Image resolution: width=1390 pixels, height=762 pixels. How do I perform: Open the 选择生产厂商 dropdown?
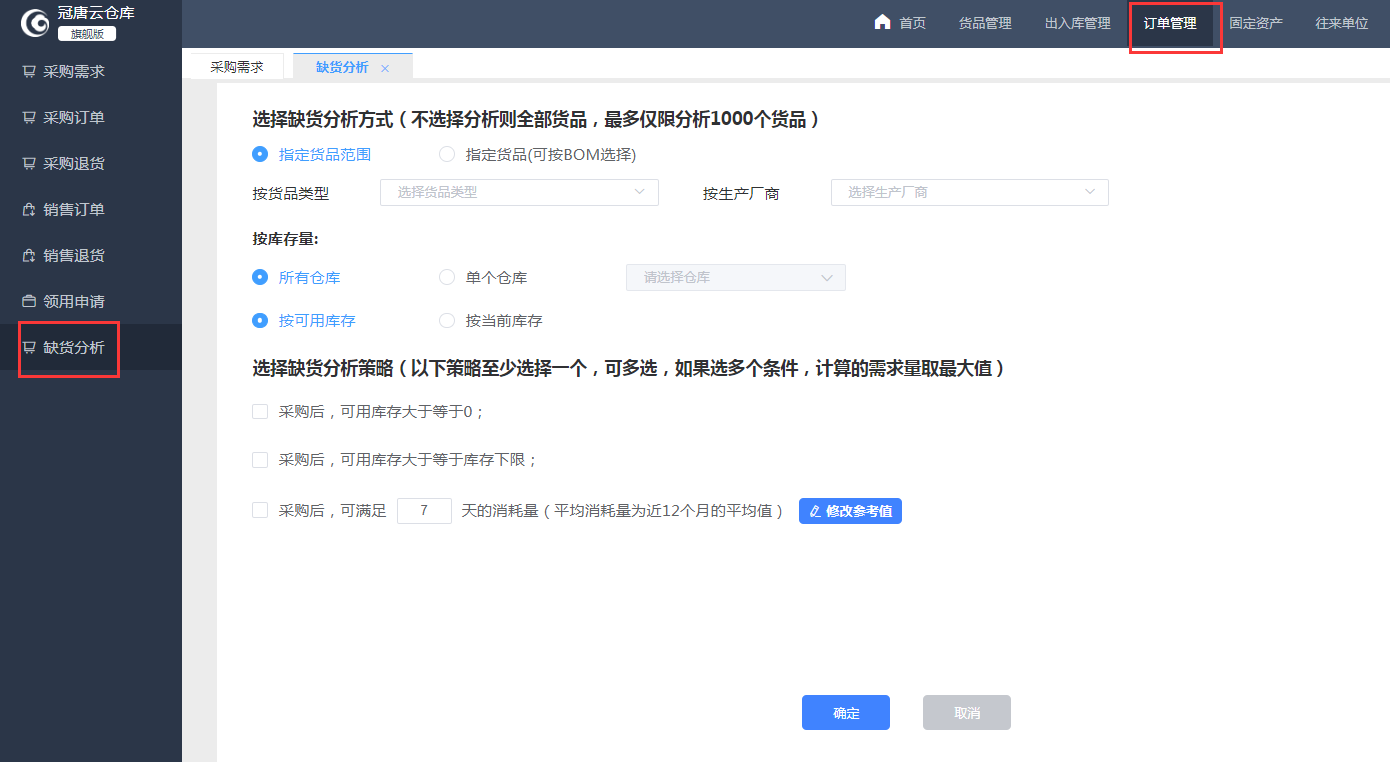[x=970, y=192]
